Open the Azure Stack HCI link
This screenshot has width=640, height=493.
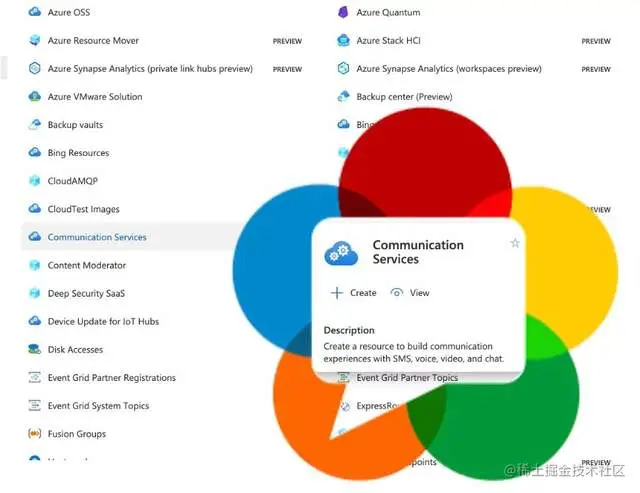pyautogui.click(x=388, y=40)
